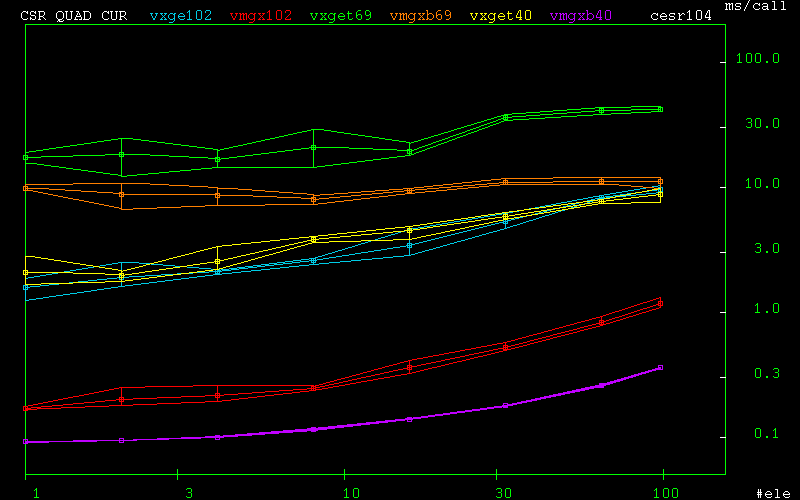Click the 3.0 y-axis value
Viewport: 800px width, 500px height.
767,248
